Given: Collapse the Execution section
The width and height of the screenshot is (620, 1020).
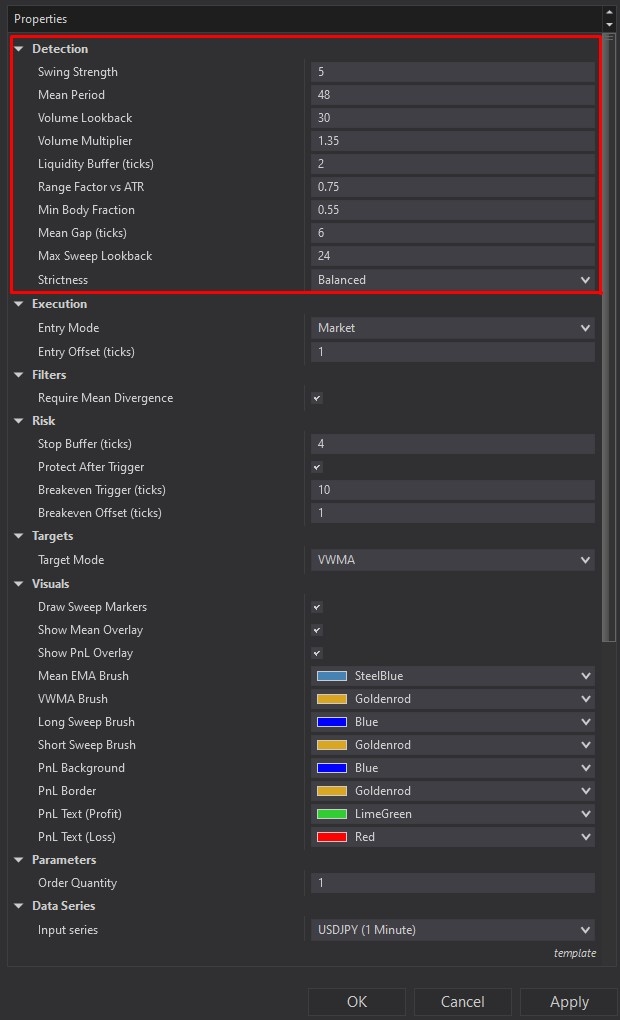Looking at the screenshot, I should pyautogui.click(x=20, y=303).
